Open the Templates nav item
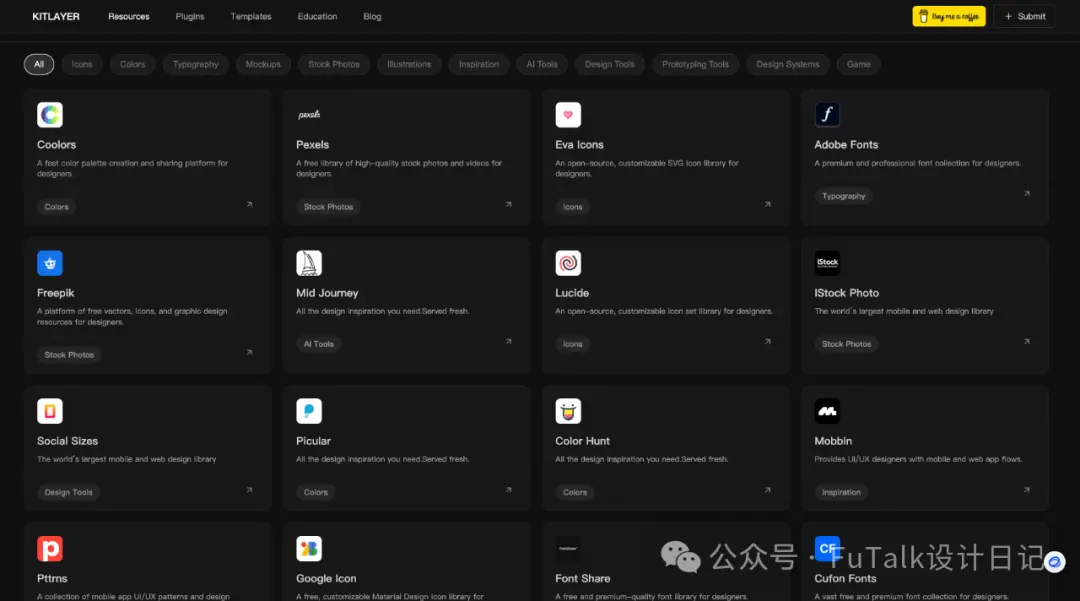The image size is (1080, 601). click(x=251, y=17)
